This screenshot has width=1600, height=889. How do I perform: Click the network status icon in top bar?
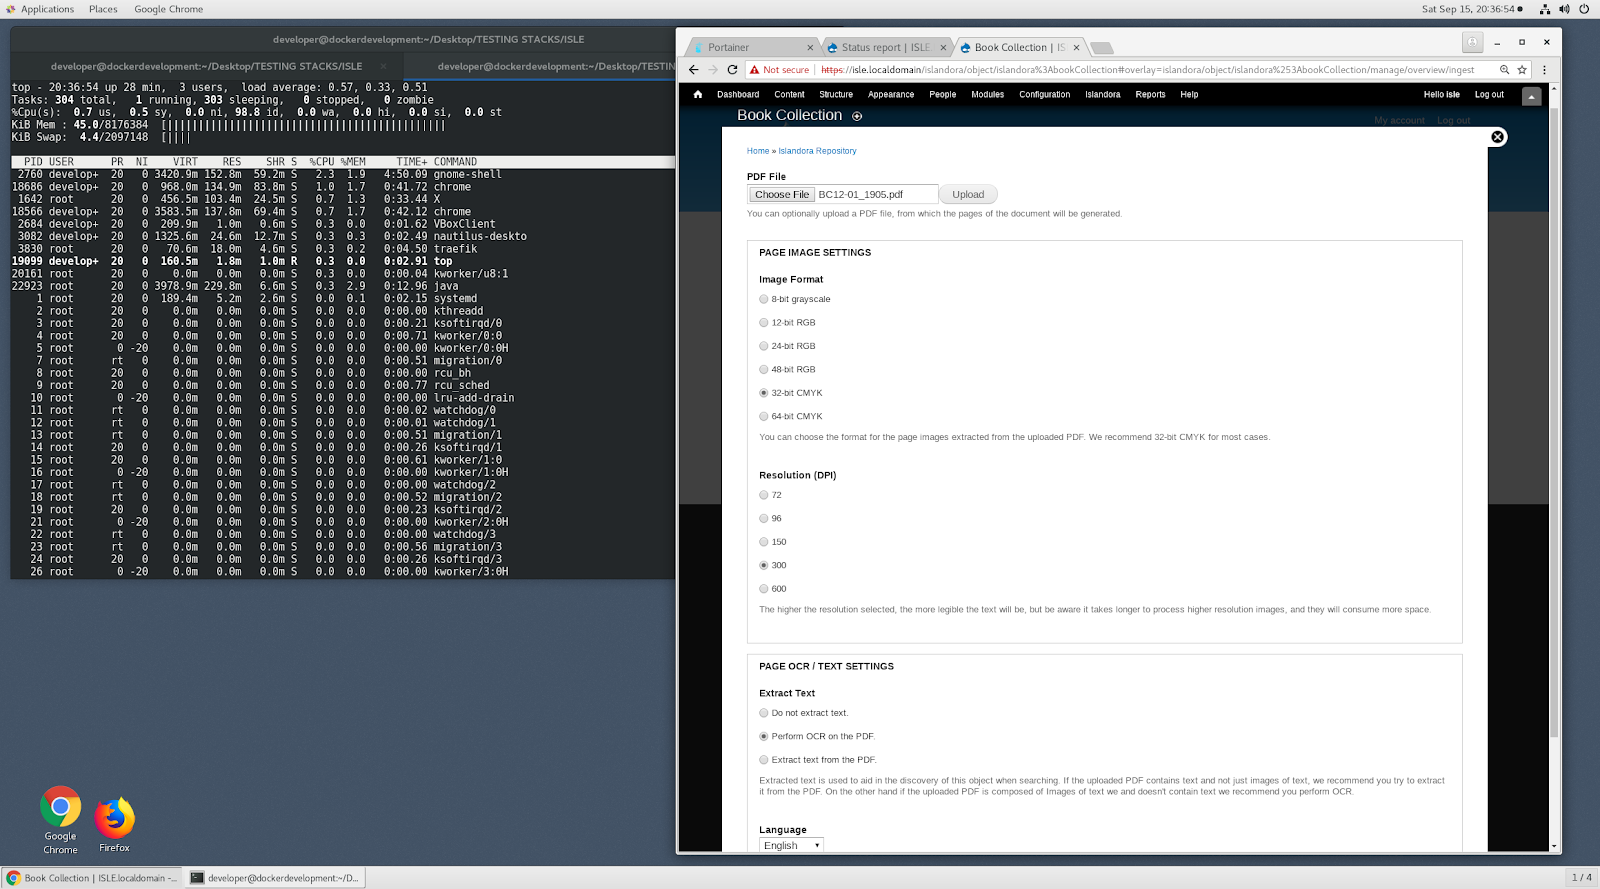pos(1545,9)
